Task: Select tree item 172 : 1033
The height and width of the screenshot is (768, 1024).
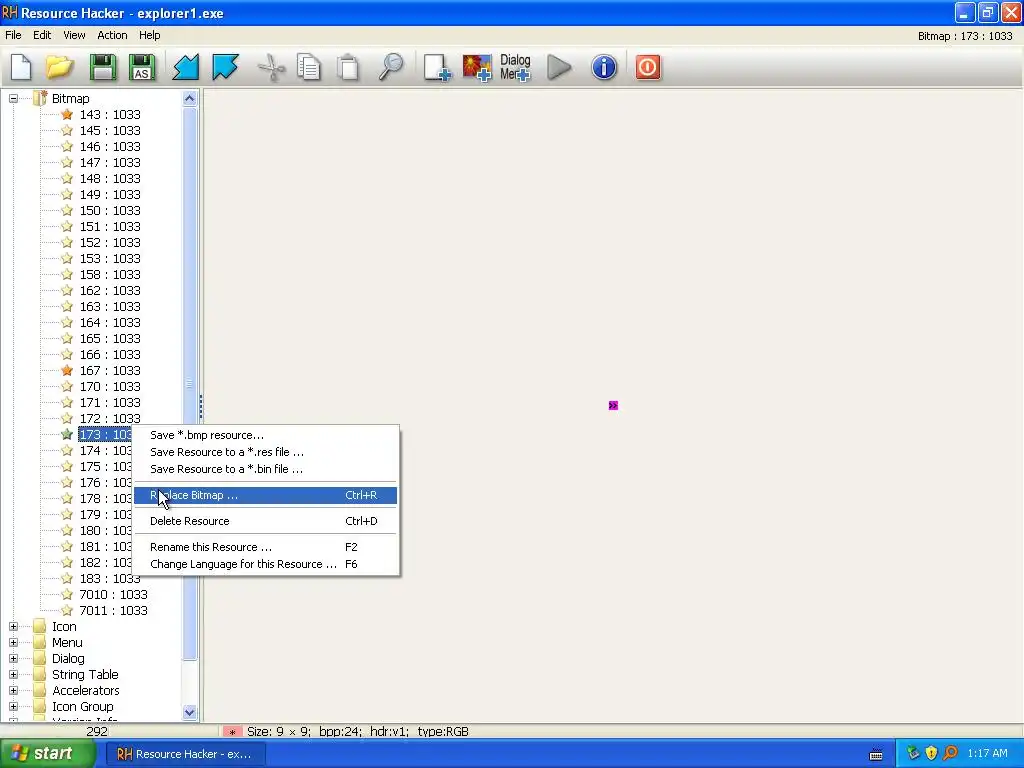Action: pos(110,419)
